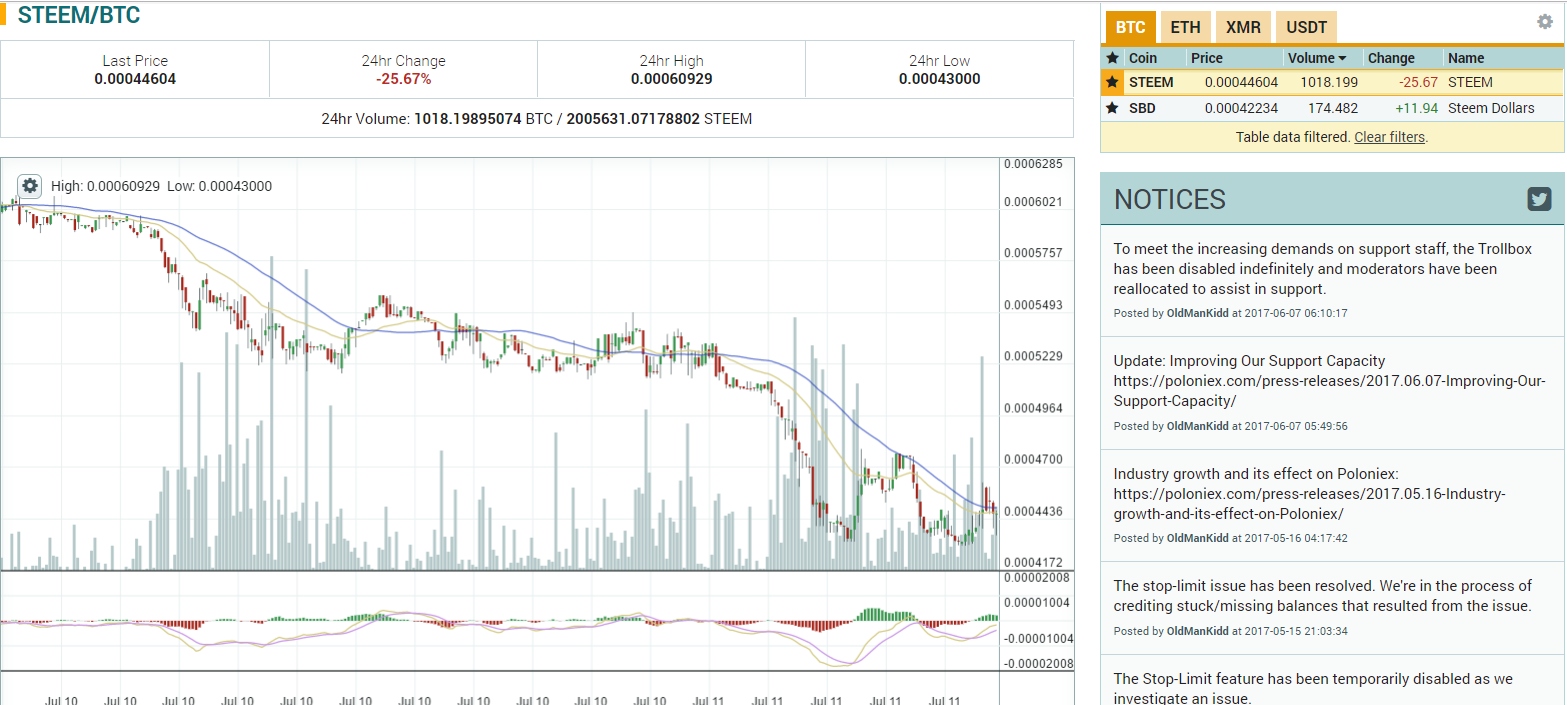This screenshot has width=1567, height=705.
Task: Click stop-limit issue resolved notice
Action: (1322, 596)
